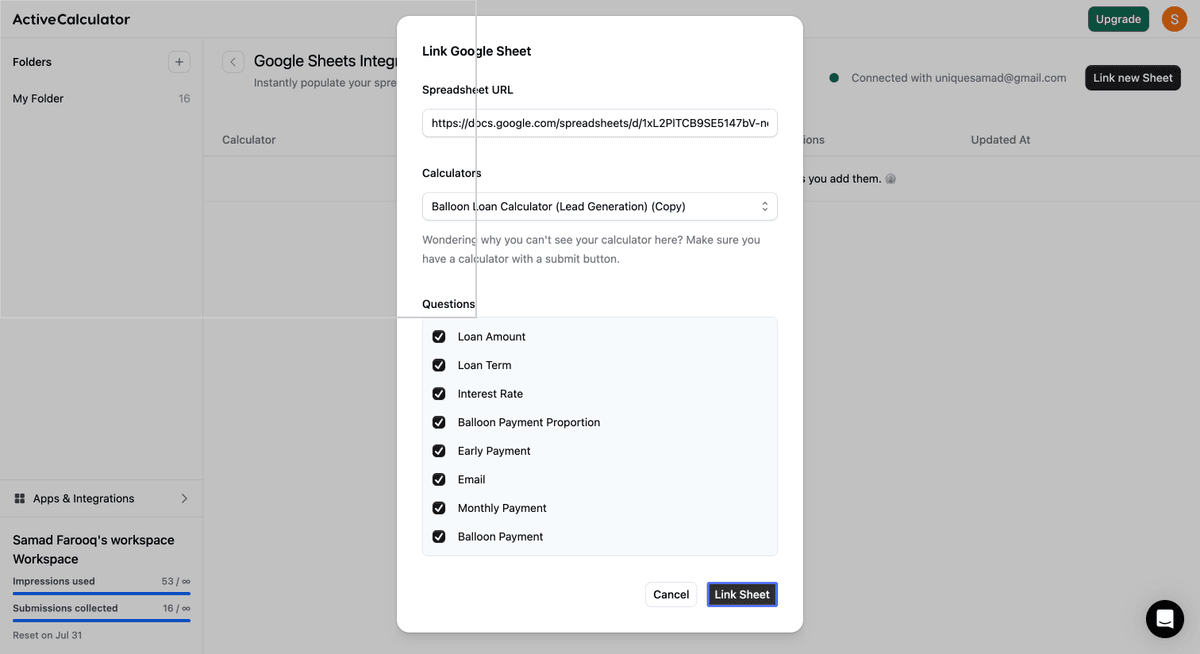
Task: Uncheck the Balloon Payment checkbox
Action: [438, 537]
